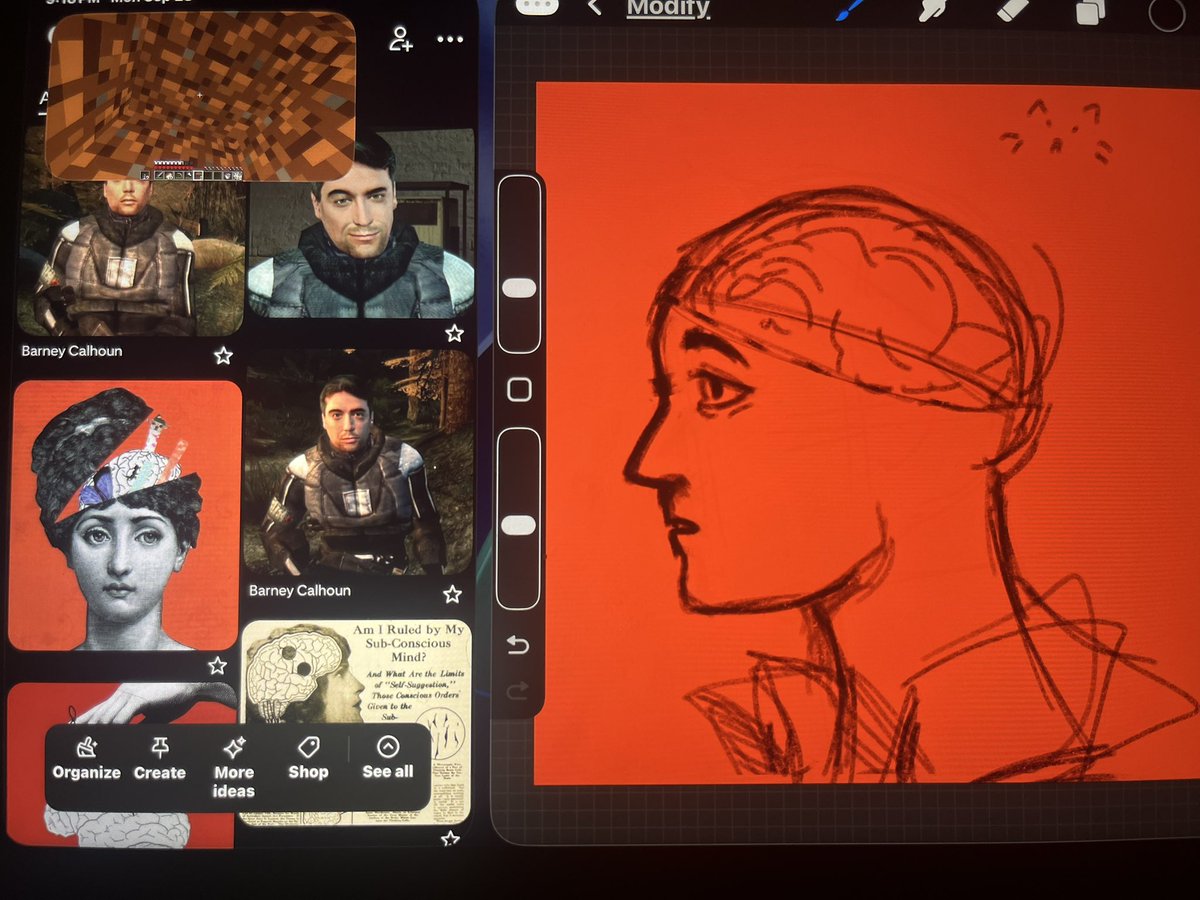Select the Brush tool in Procreate
Image resolution: width=1200 pixels, height=900 pixels.
pyautogui.click(x=850, y=10)
